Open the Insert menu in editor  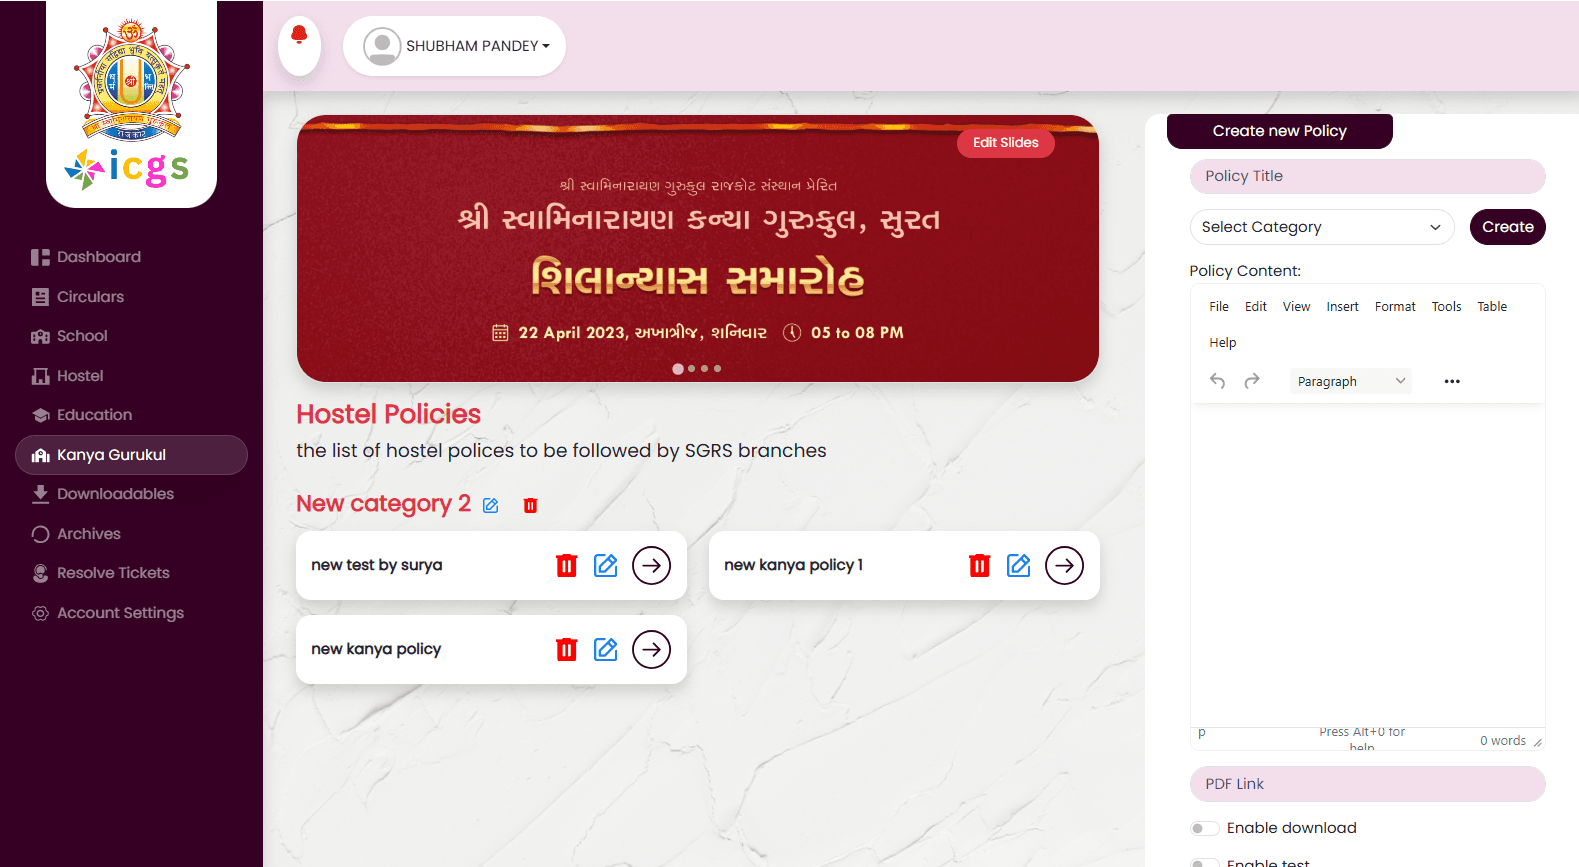[x=1342, y=307]
